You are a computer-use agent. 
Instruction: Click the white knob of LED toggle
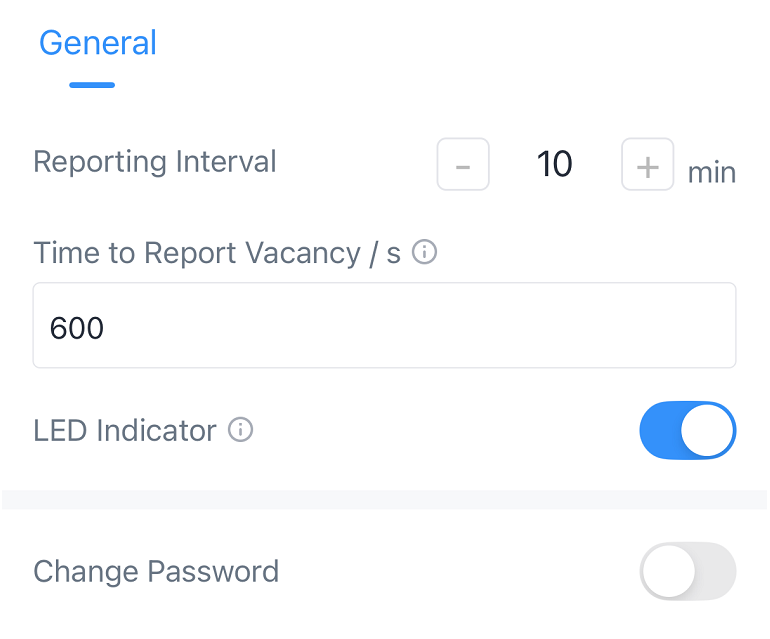pos(707,430)
